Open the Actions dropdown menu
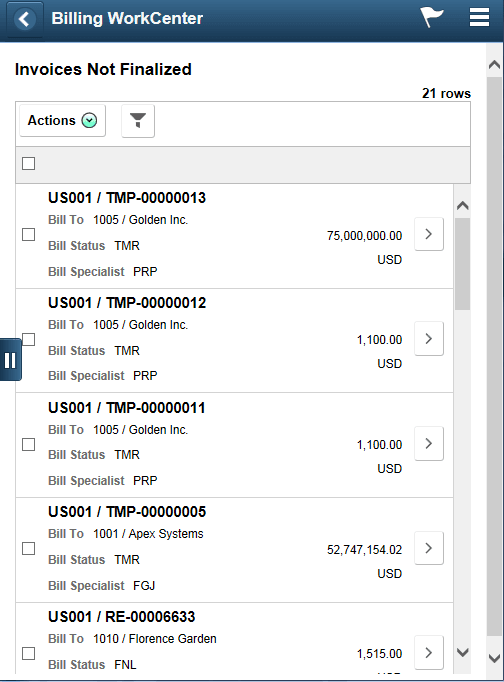The height and width of the screenshot is (682, 504). tap(63, 120)
